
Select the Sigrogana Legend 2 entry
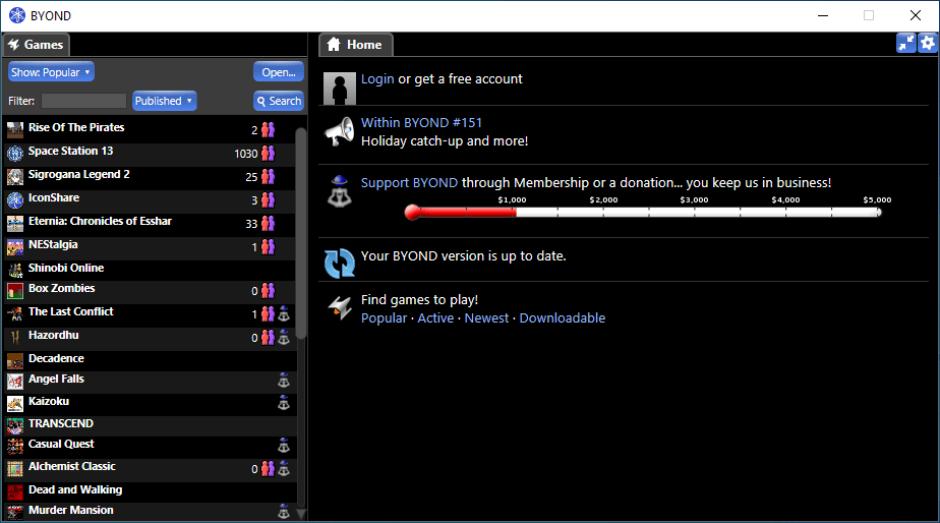click(x=150, y=176)
